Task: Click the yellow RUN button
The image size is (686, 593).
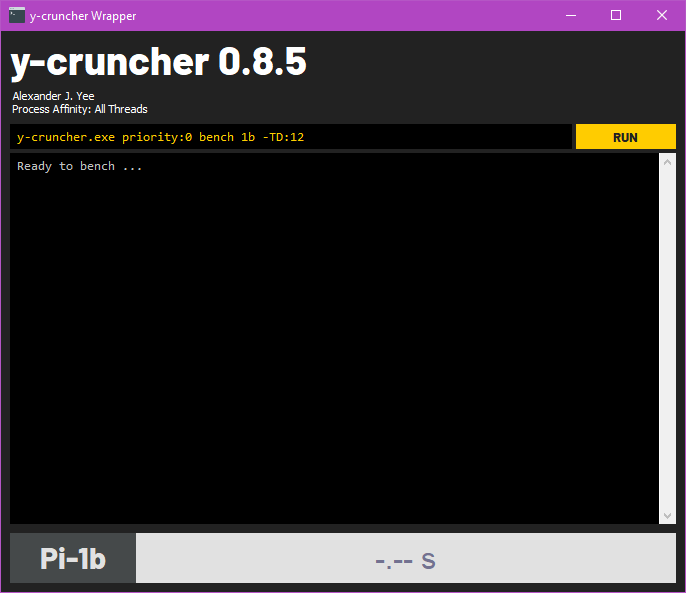Action: point(626,137)
